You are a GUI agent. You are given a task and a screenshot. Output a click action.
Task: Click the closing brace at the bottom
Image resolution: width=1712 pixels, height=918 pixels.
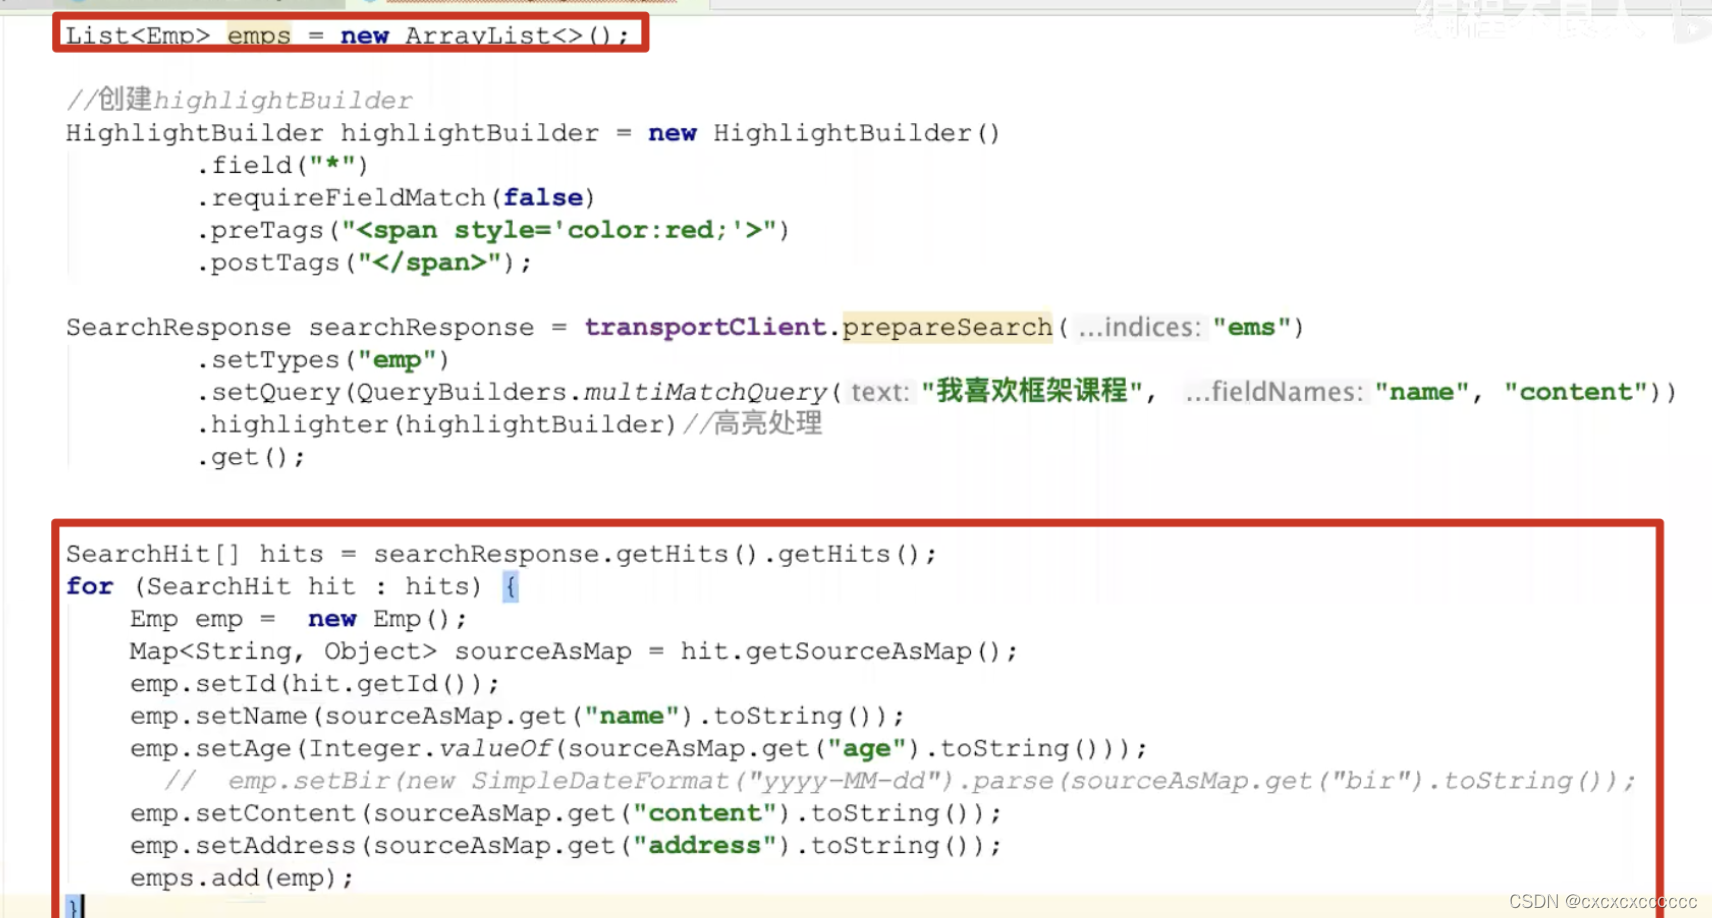click(x=73, y=907)
